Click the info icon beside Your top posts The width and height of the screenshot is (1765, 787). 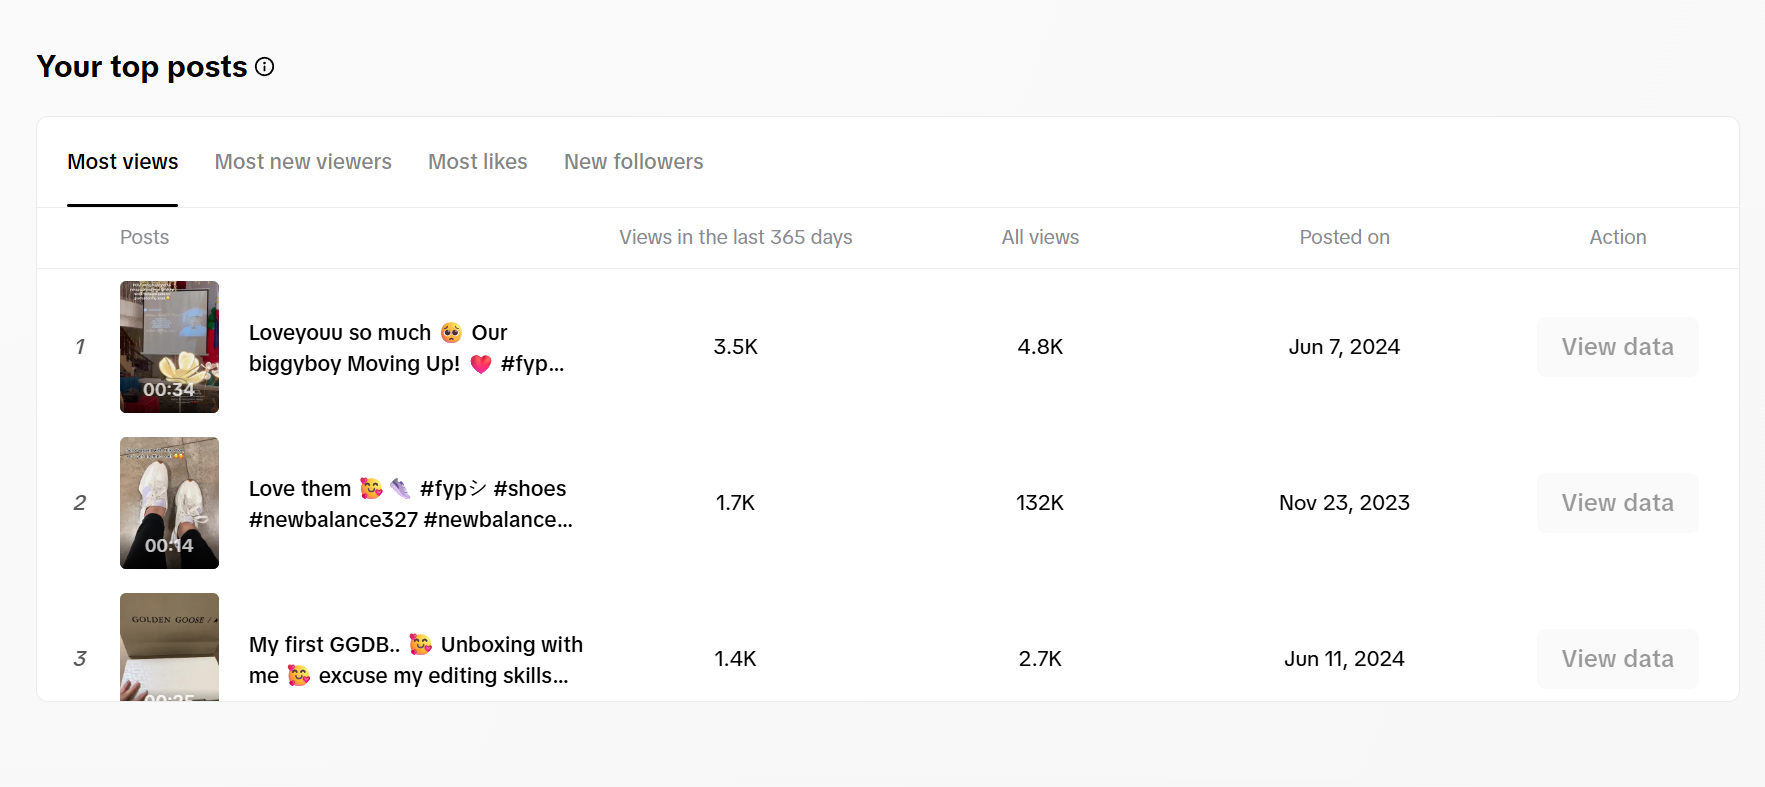pyautogui.click(x=265, y=67)
